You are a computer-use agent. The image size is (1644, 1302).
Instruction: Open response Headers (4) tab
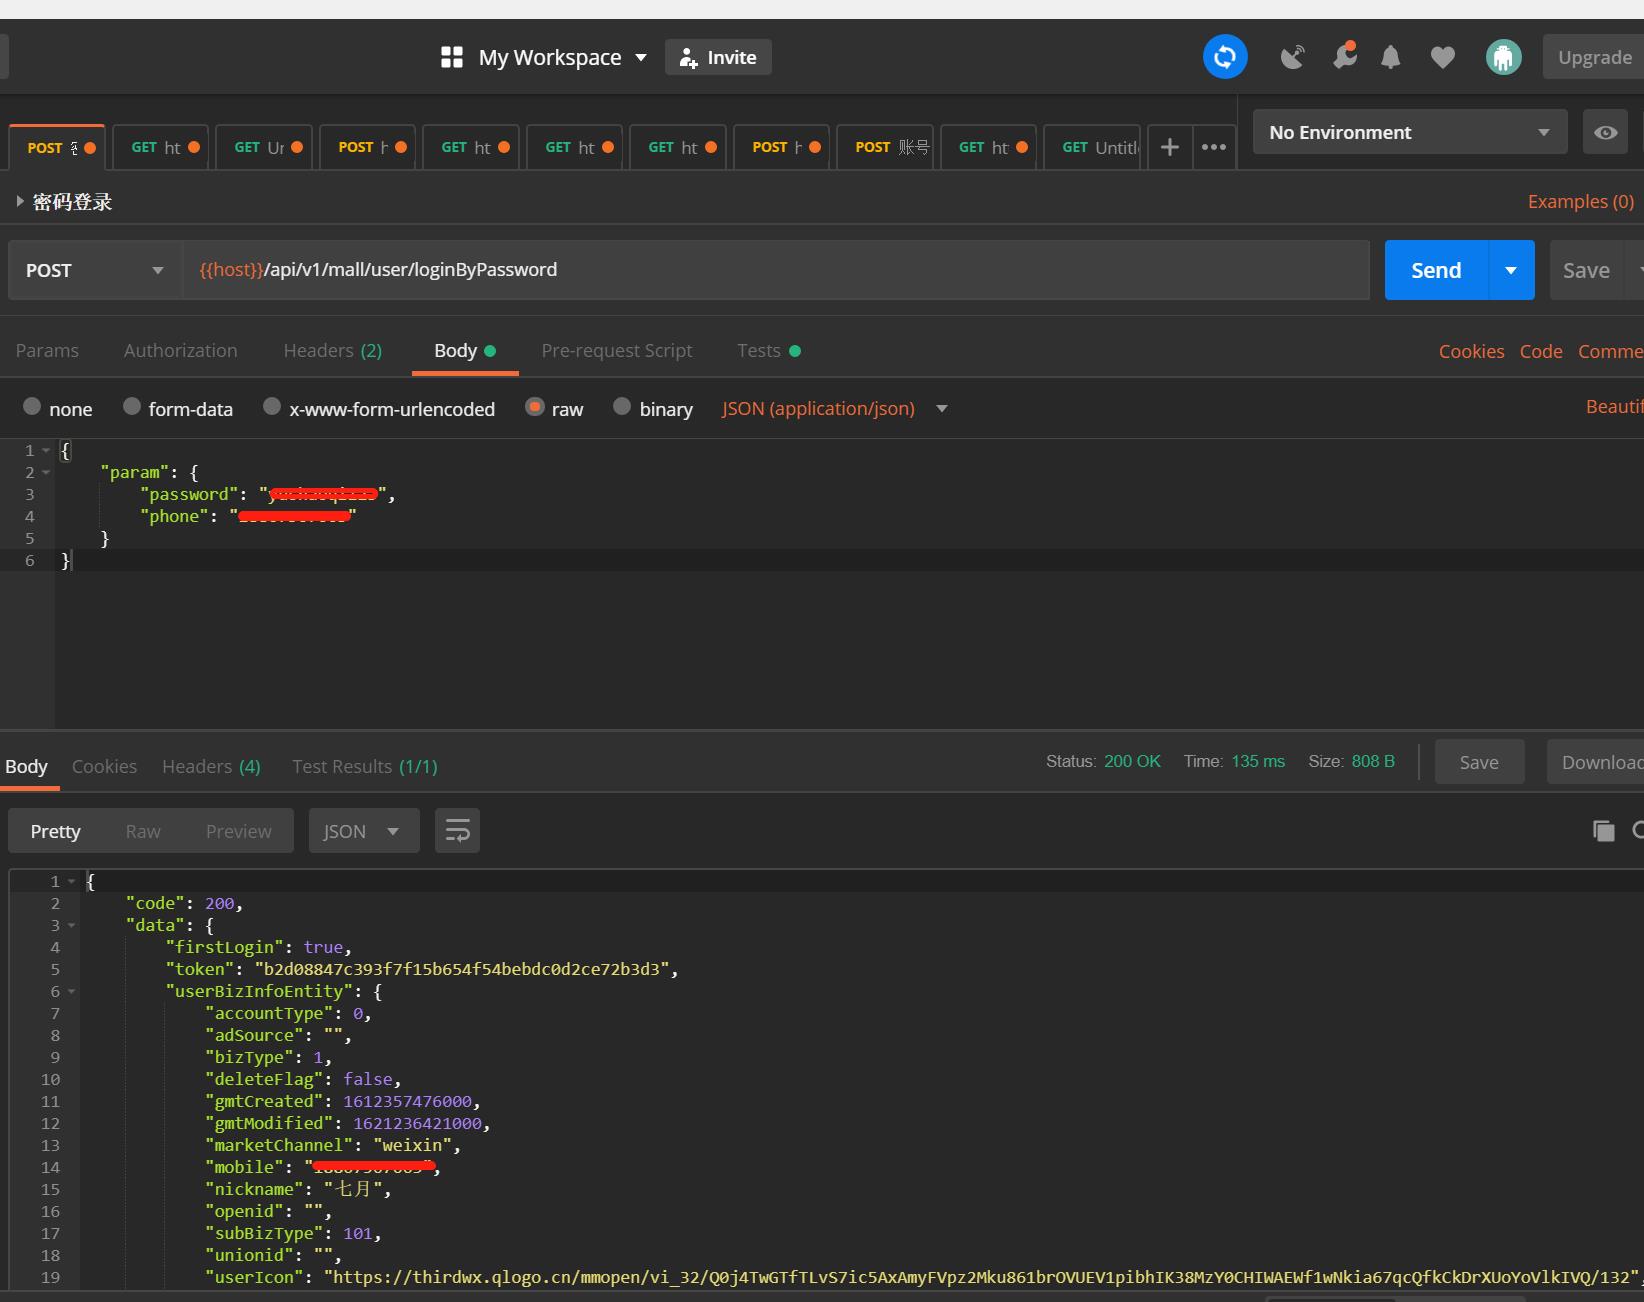[x=211, y=766]
